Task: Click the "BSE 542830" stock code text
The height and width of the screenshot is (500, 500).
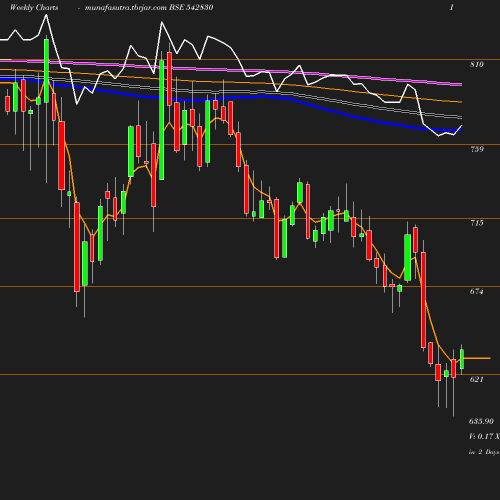Action: (x=191, y=7)
